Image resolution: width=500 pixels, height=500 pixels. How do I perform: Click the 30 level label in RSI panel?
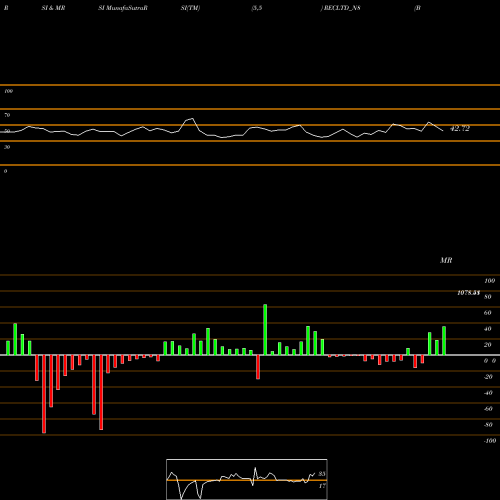pos(7,147)
